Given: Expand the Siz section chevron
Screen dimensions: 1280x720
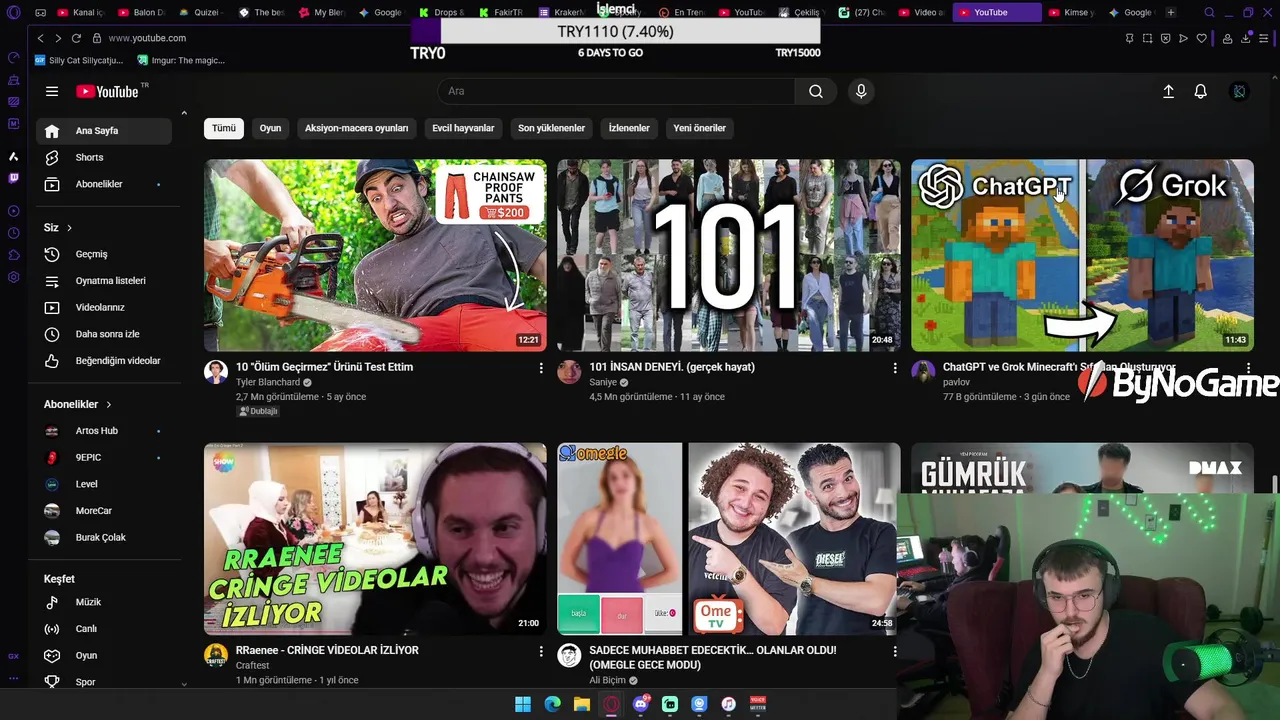Looking at the screenshot, I should pos(69,228).
